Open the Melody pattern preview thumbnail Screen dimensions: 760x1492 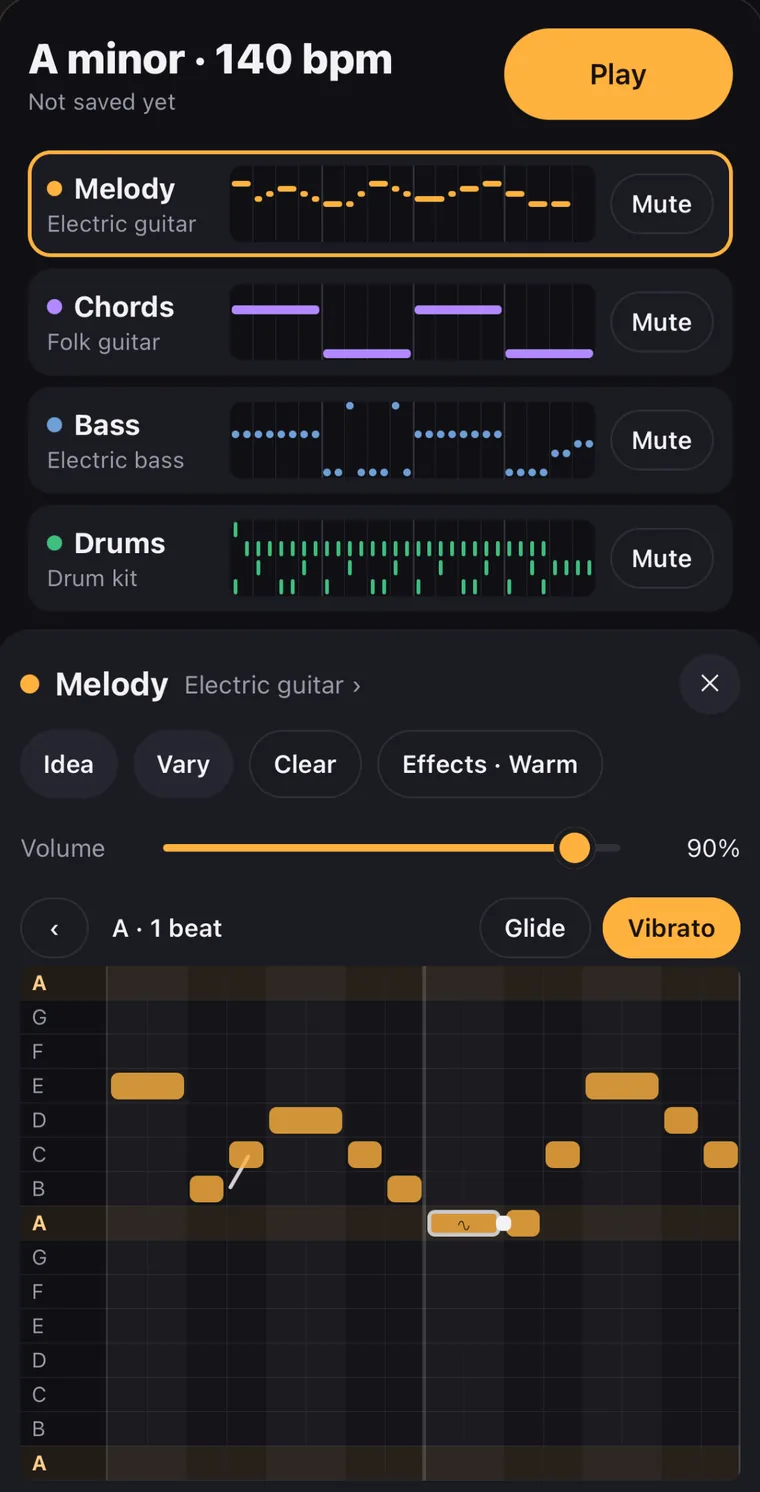click(412, 204)
